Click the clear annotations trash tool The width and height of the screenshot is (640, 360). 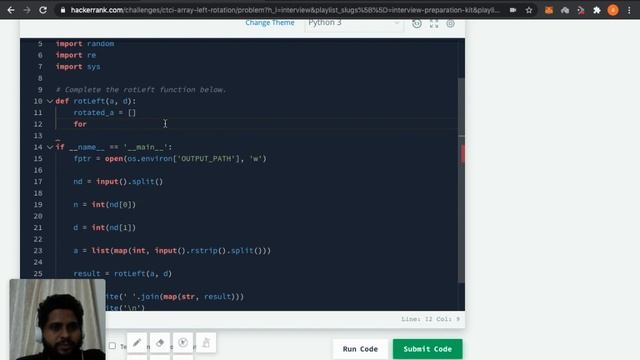coord(206,343)
